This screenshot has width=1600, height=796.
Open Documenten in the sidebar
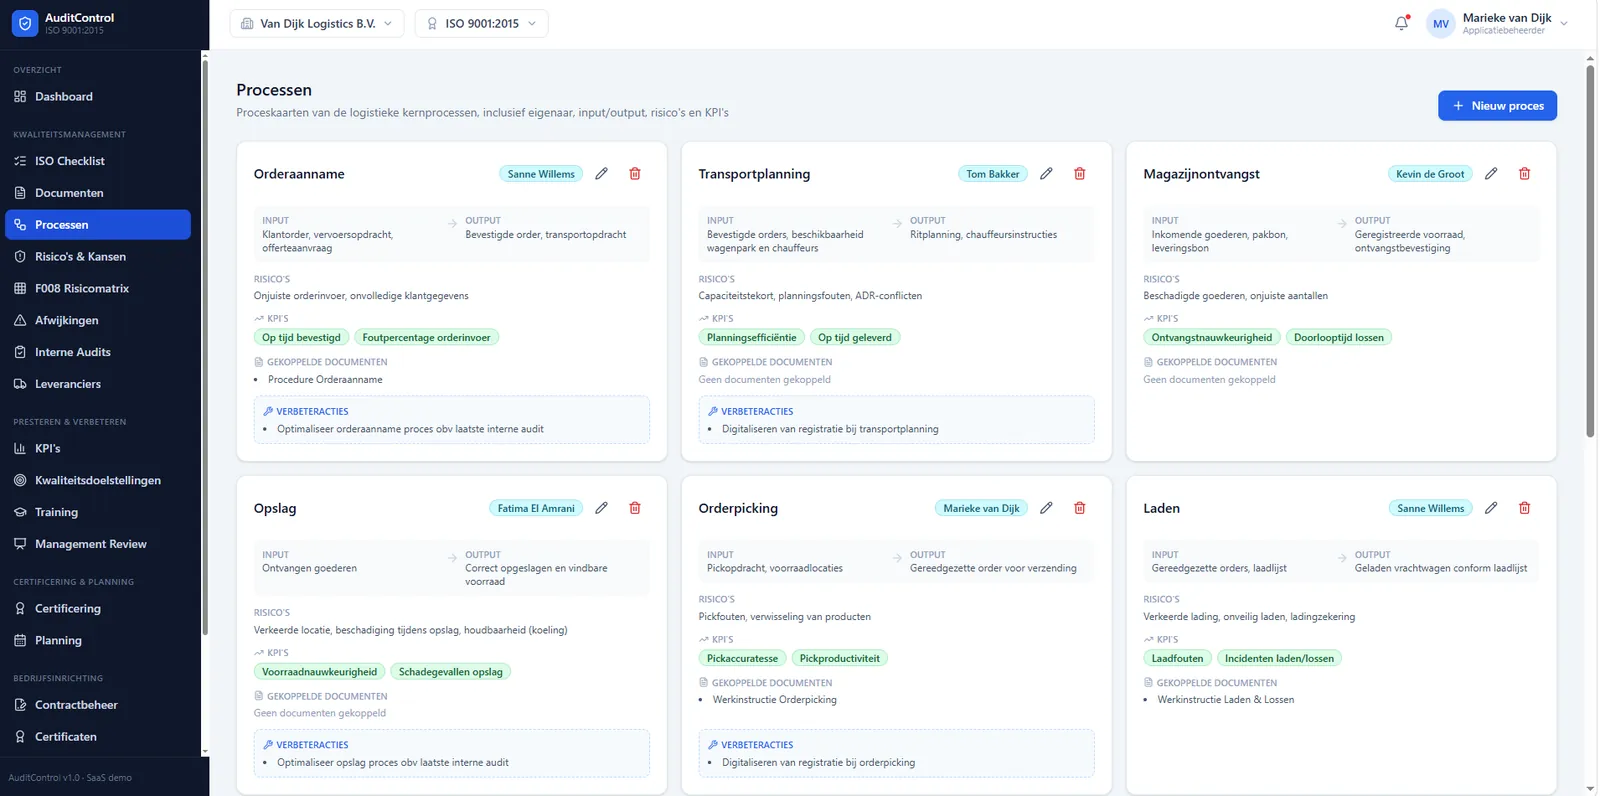pyautogui.click(x=98, y=193)
